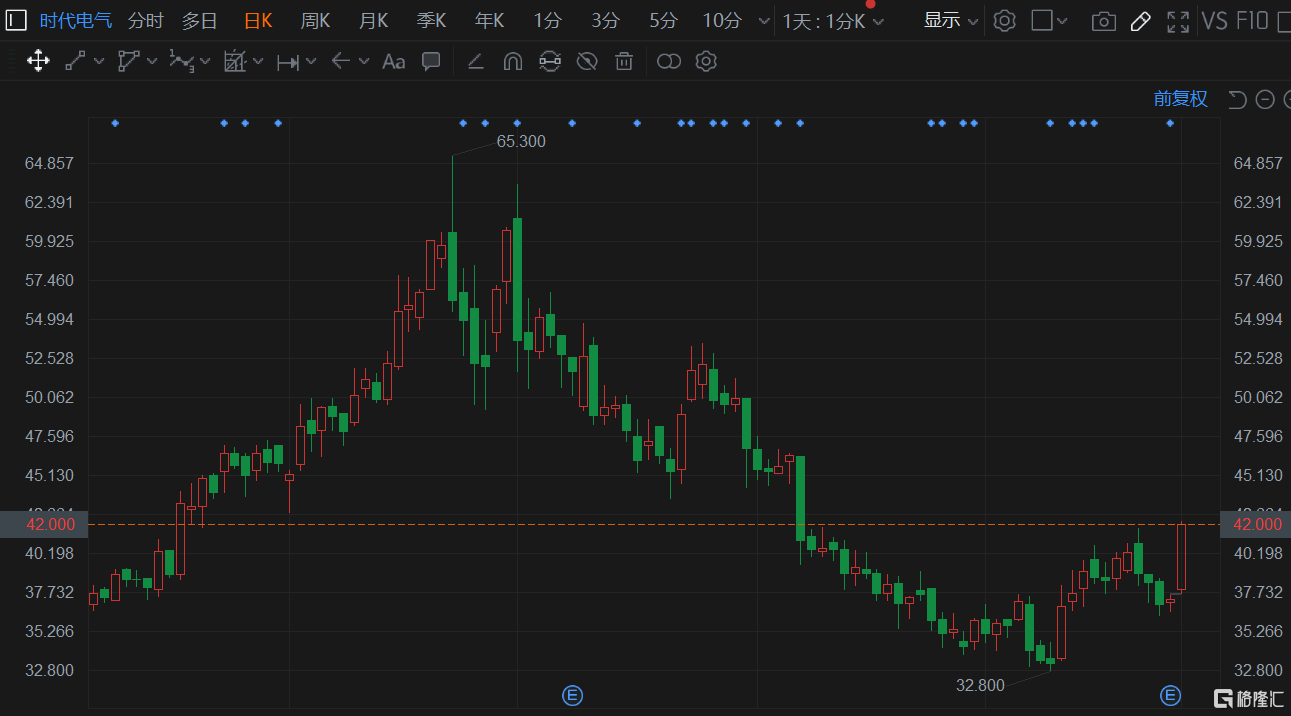
Task: Toggle magnet snap mode
Action: point(512,62)
